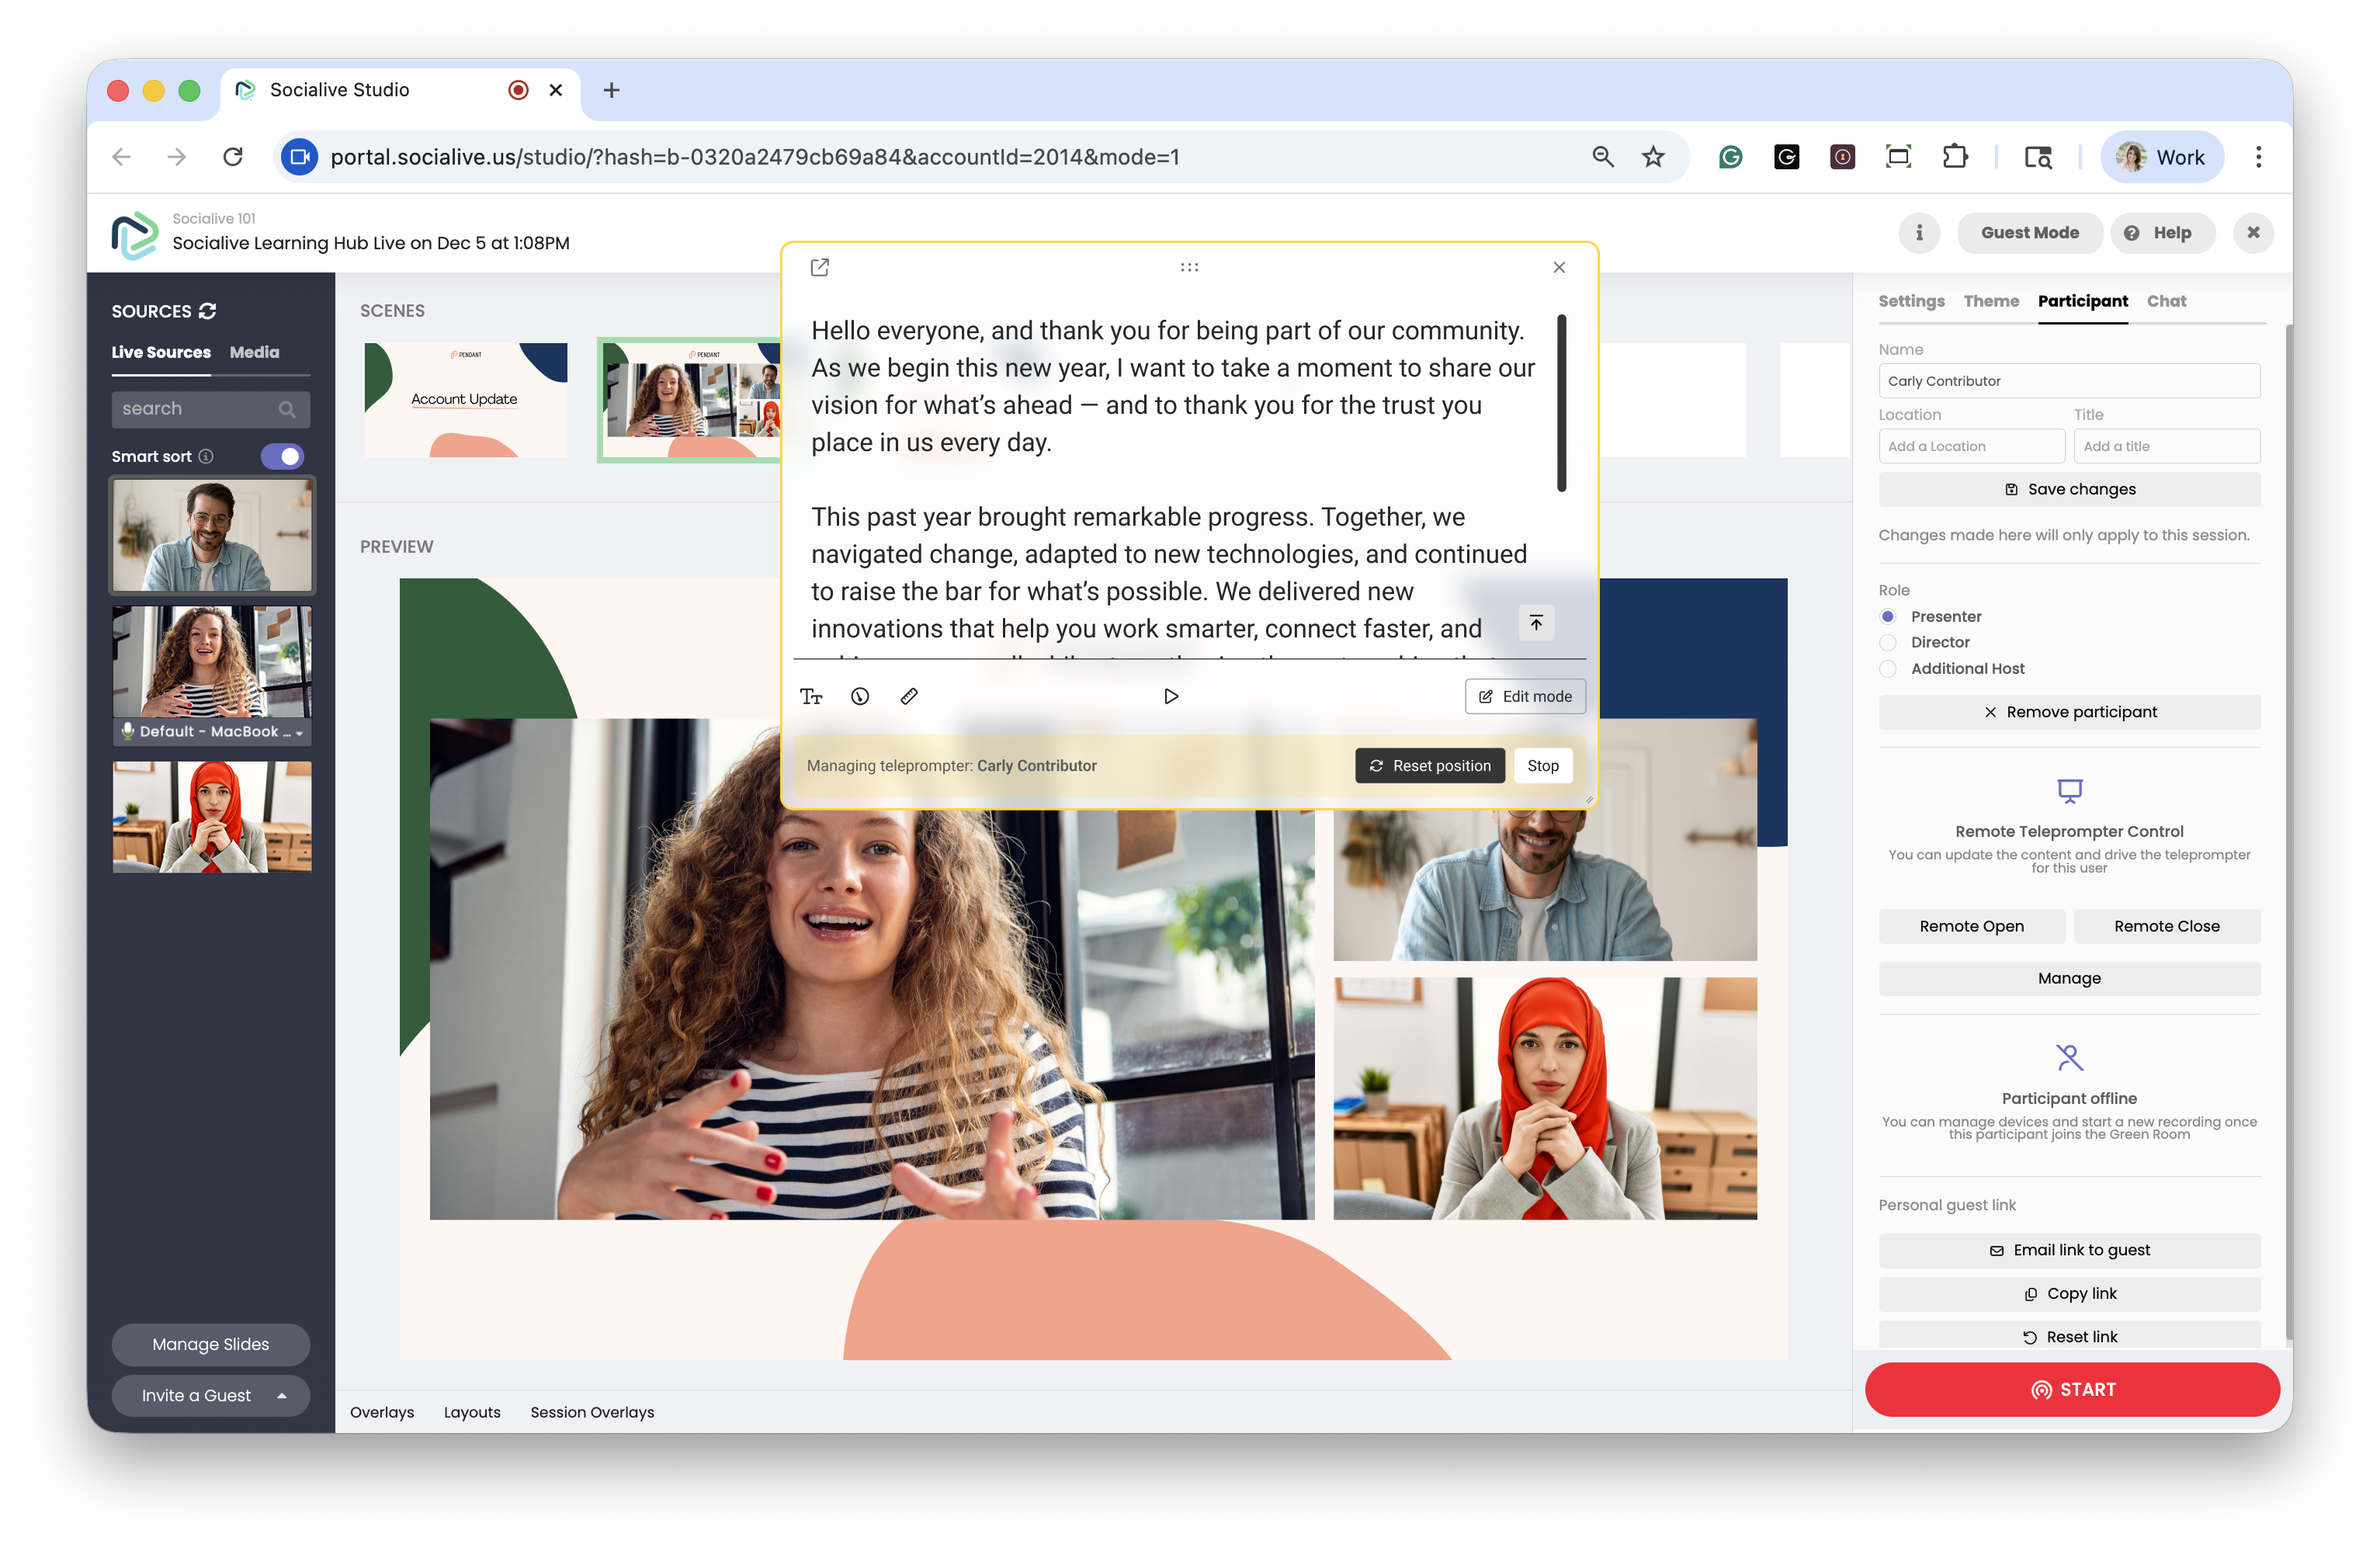The image size is (2380, 1548).
Task: Click the session info icon
Action: click(1919, 233)
